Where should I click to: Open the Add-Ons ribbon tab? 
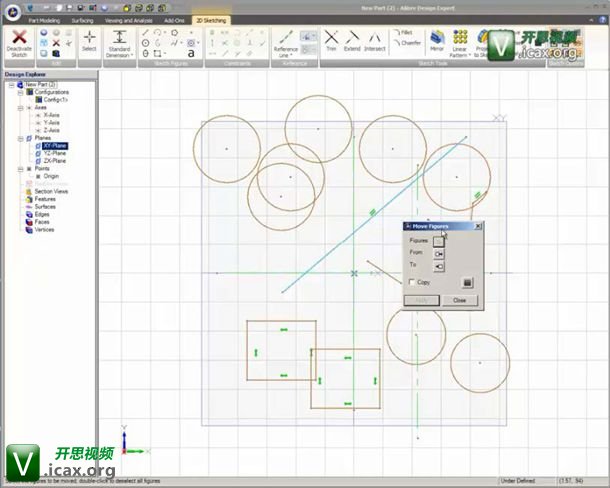tap(174, 21)
